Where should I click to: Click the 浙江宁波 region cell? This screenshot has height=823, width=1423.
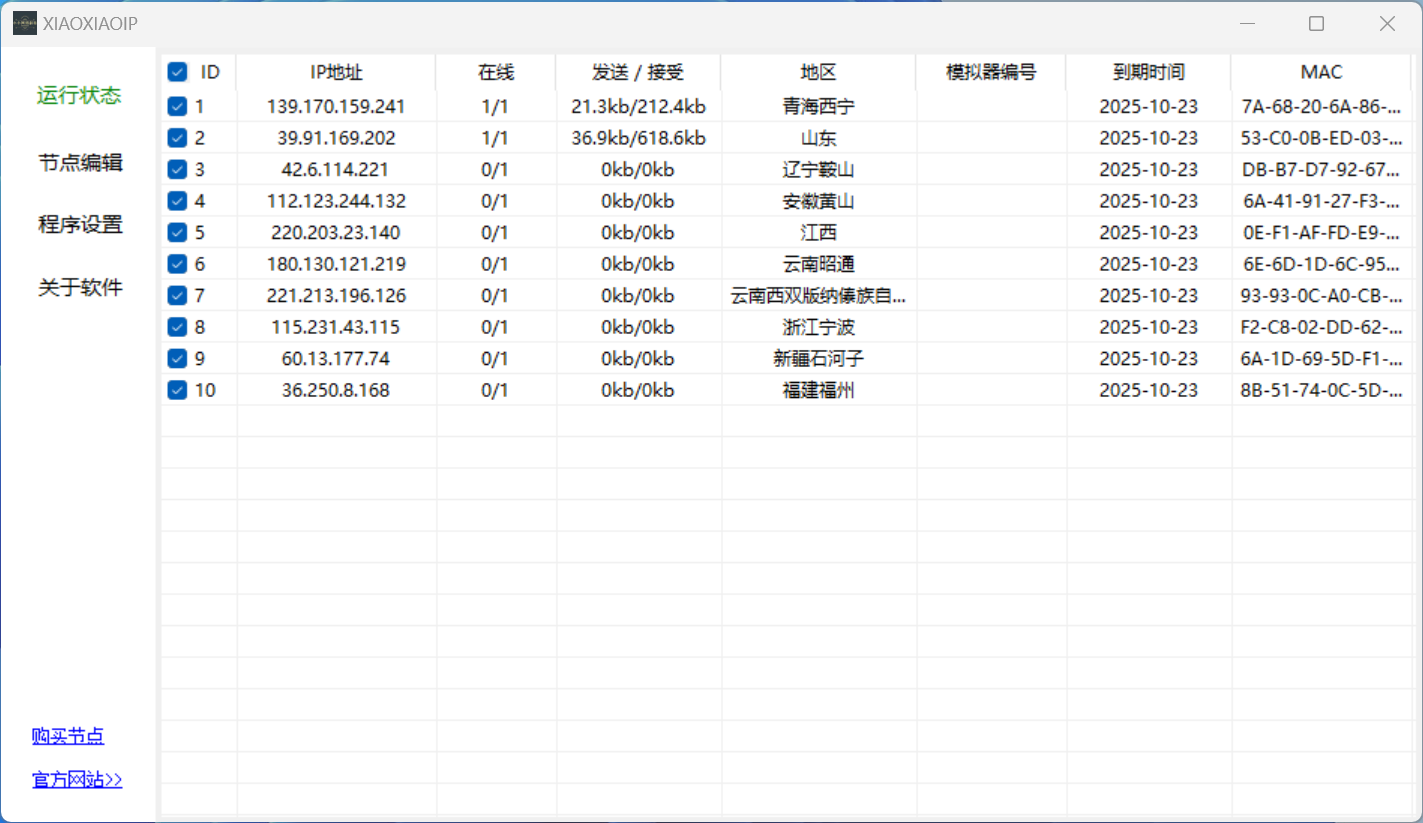(x=818, y=327)
